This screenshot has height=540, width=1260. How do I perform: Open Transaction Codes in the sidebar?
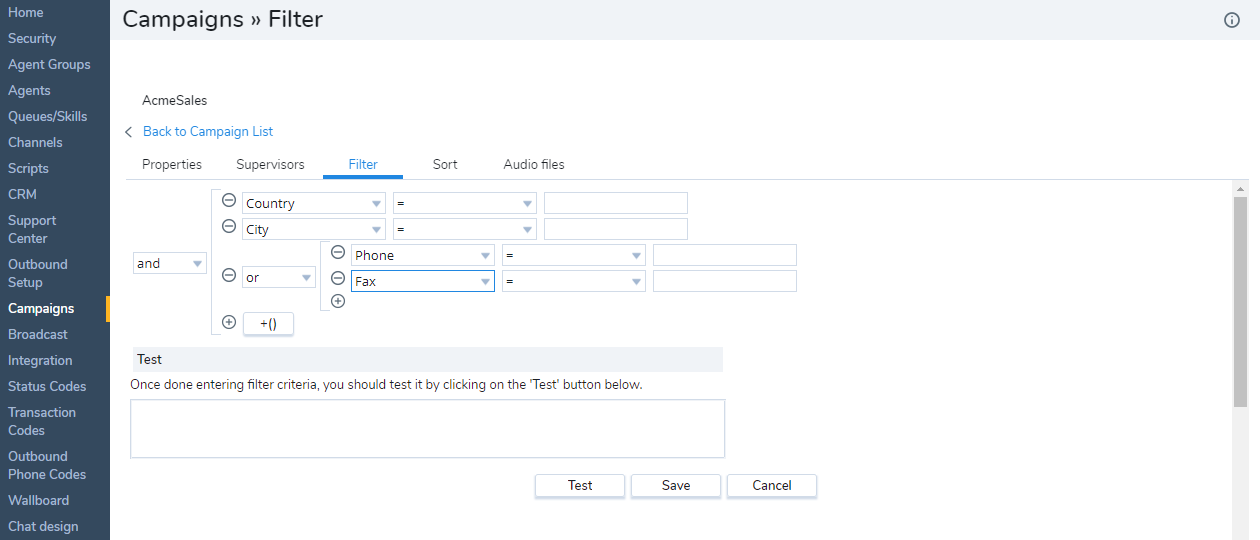point(42,421)
